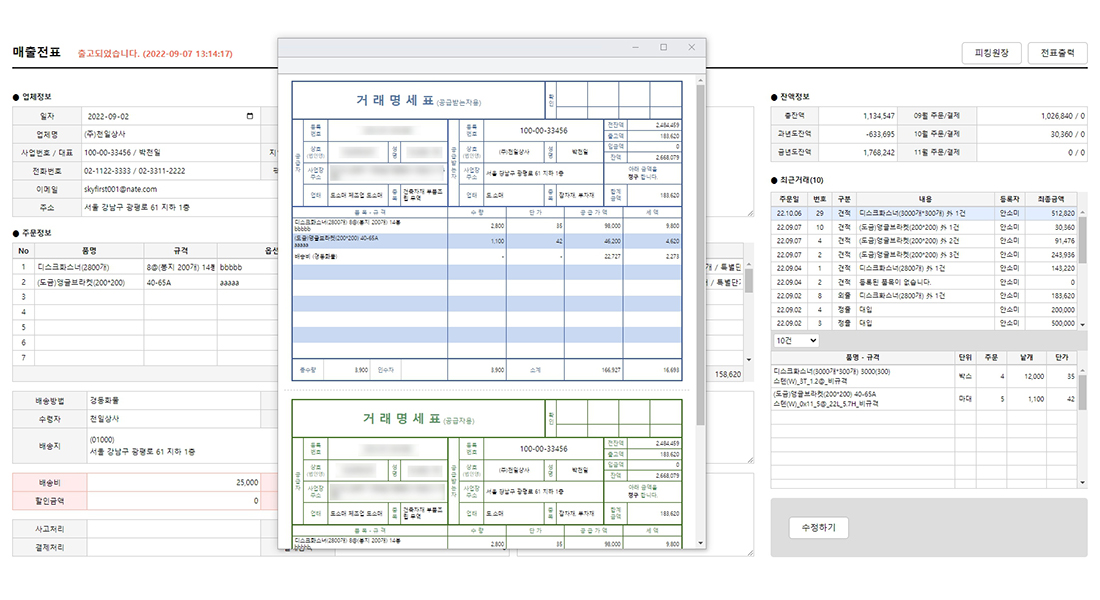Minimize the 거래명세표 popup window
Image resolution: width=1100 pixels, height=600 pixels.
tap(635, 47)
